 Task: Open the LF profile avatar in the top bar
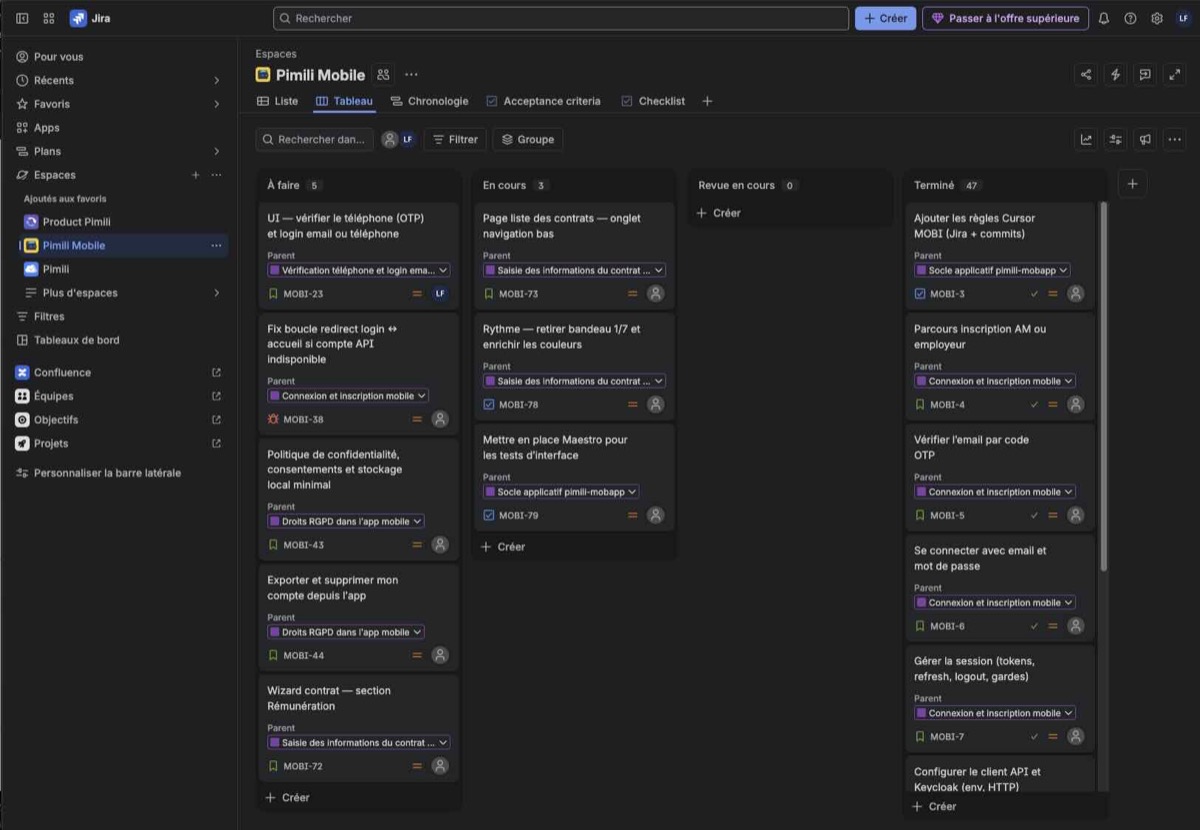point(1183,18)
